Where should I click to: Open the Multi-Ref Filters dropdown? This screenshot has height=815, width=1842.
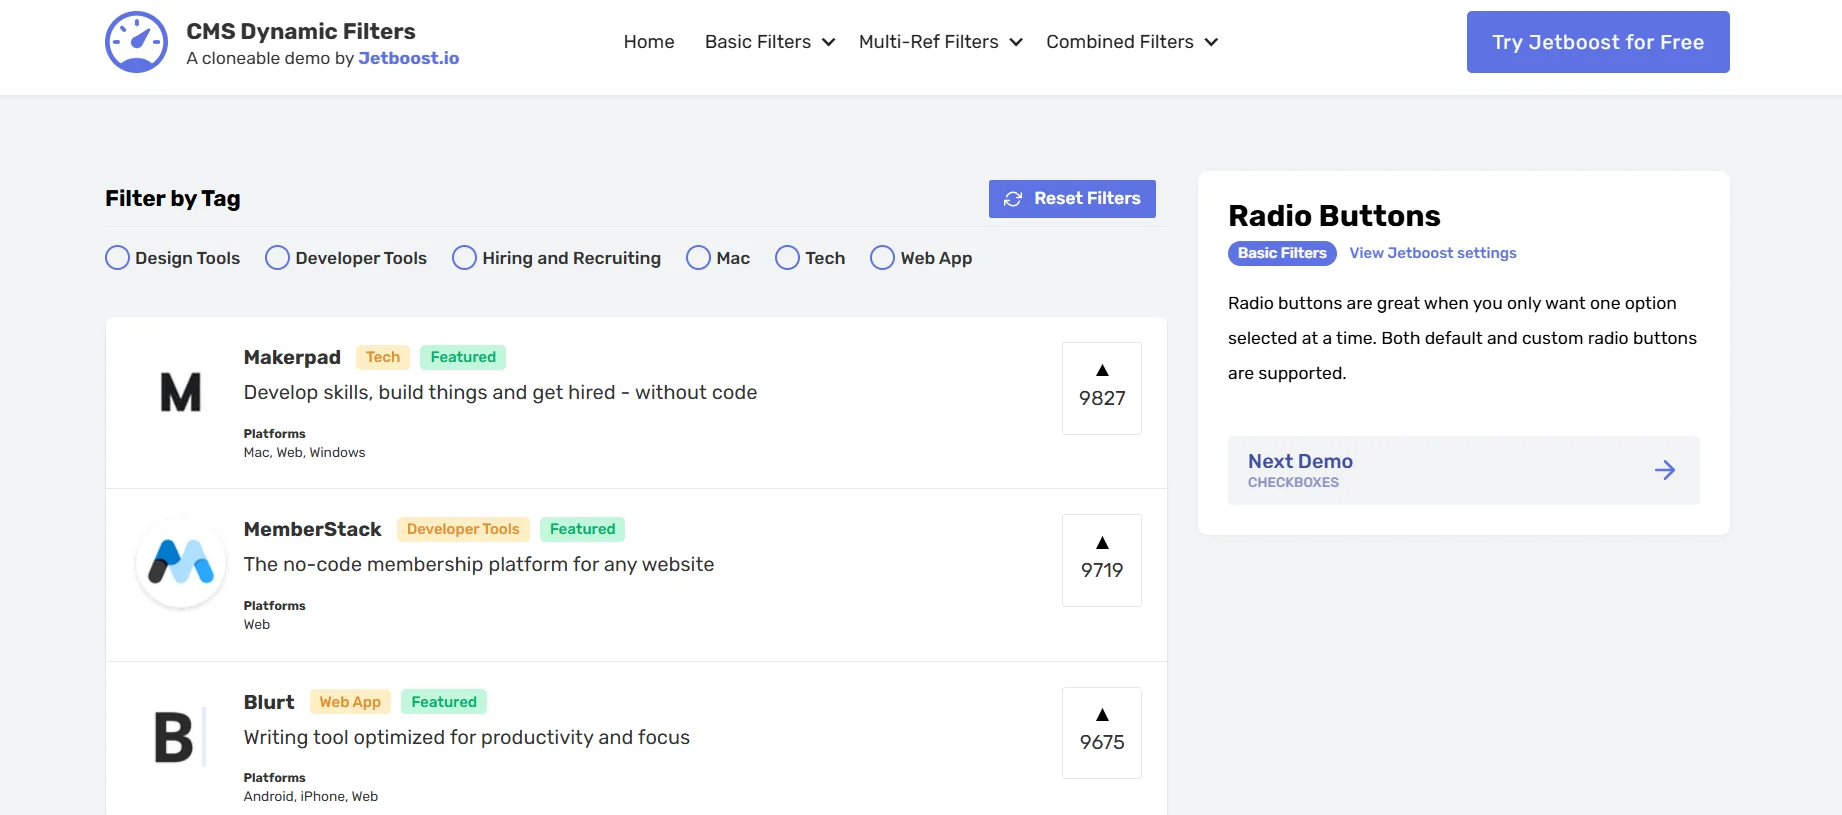pos(940,42)
